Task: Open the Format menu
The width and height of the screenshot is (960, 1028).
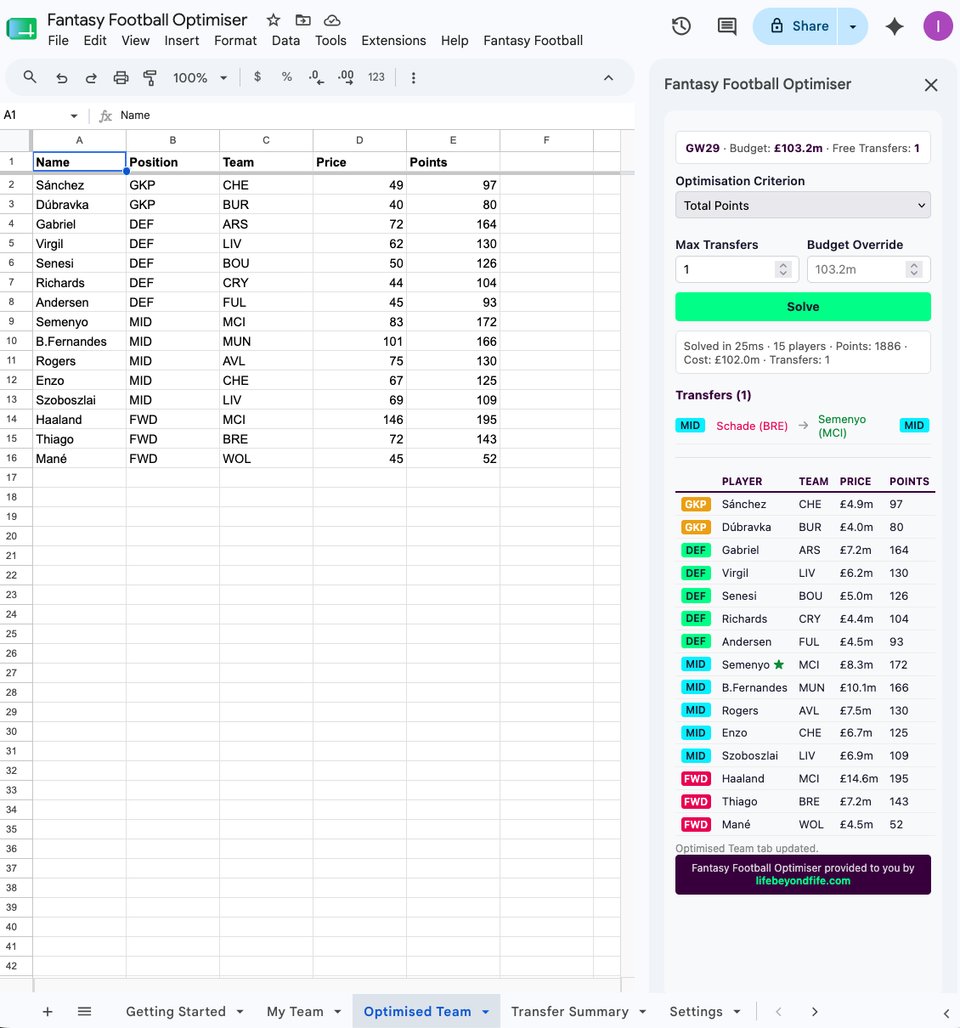Action: tap(235, 41)
